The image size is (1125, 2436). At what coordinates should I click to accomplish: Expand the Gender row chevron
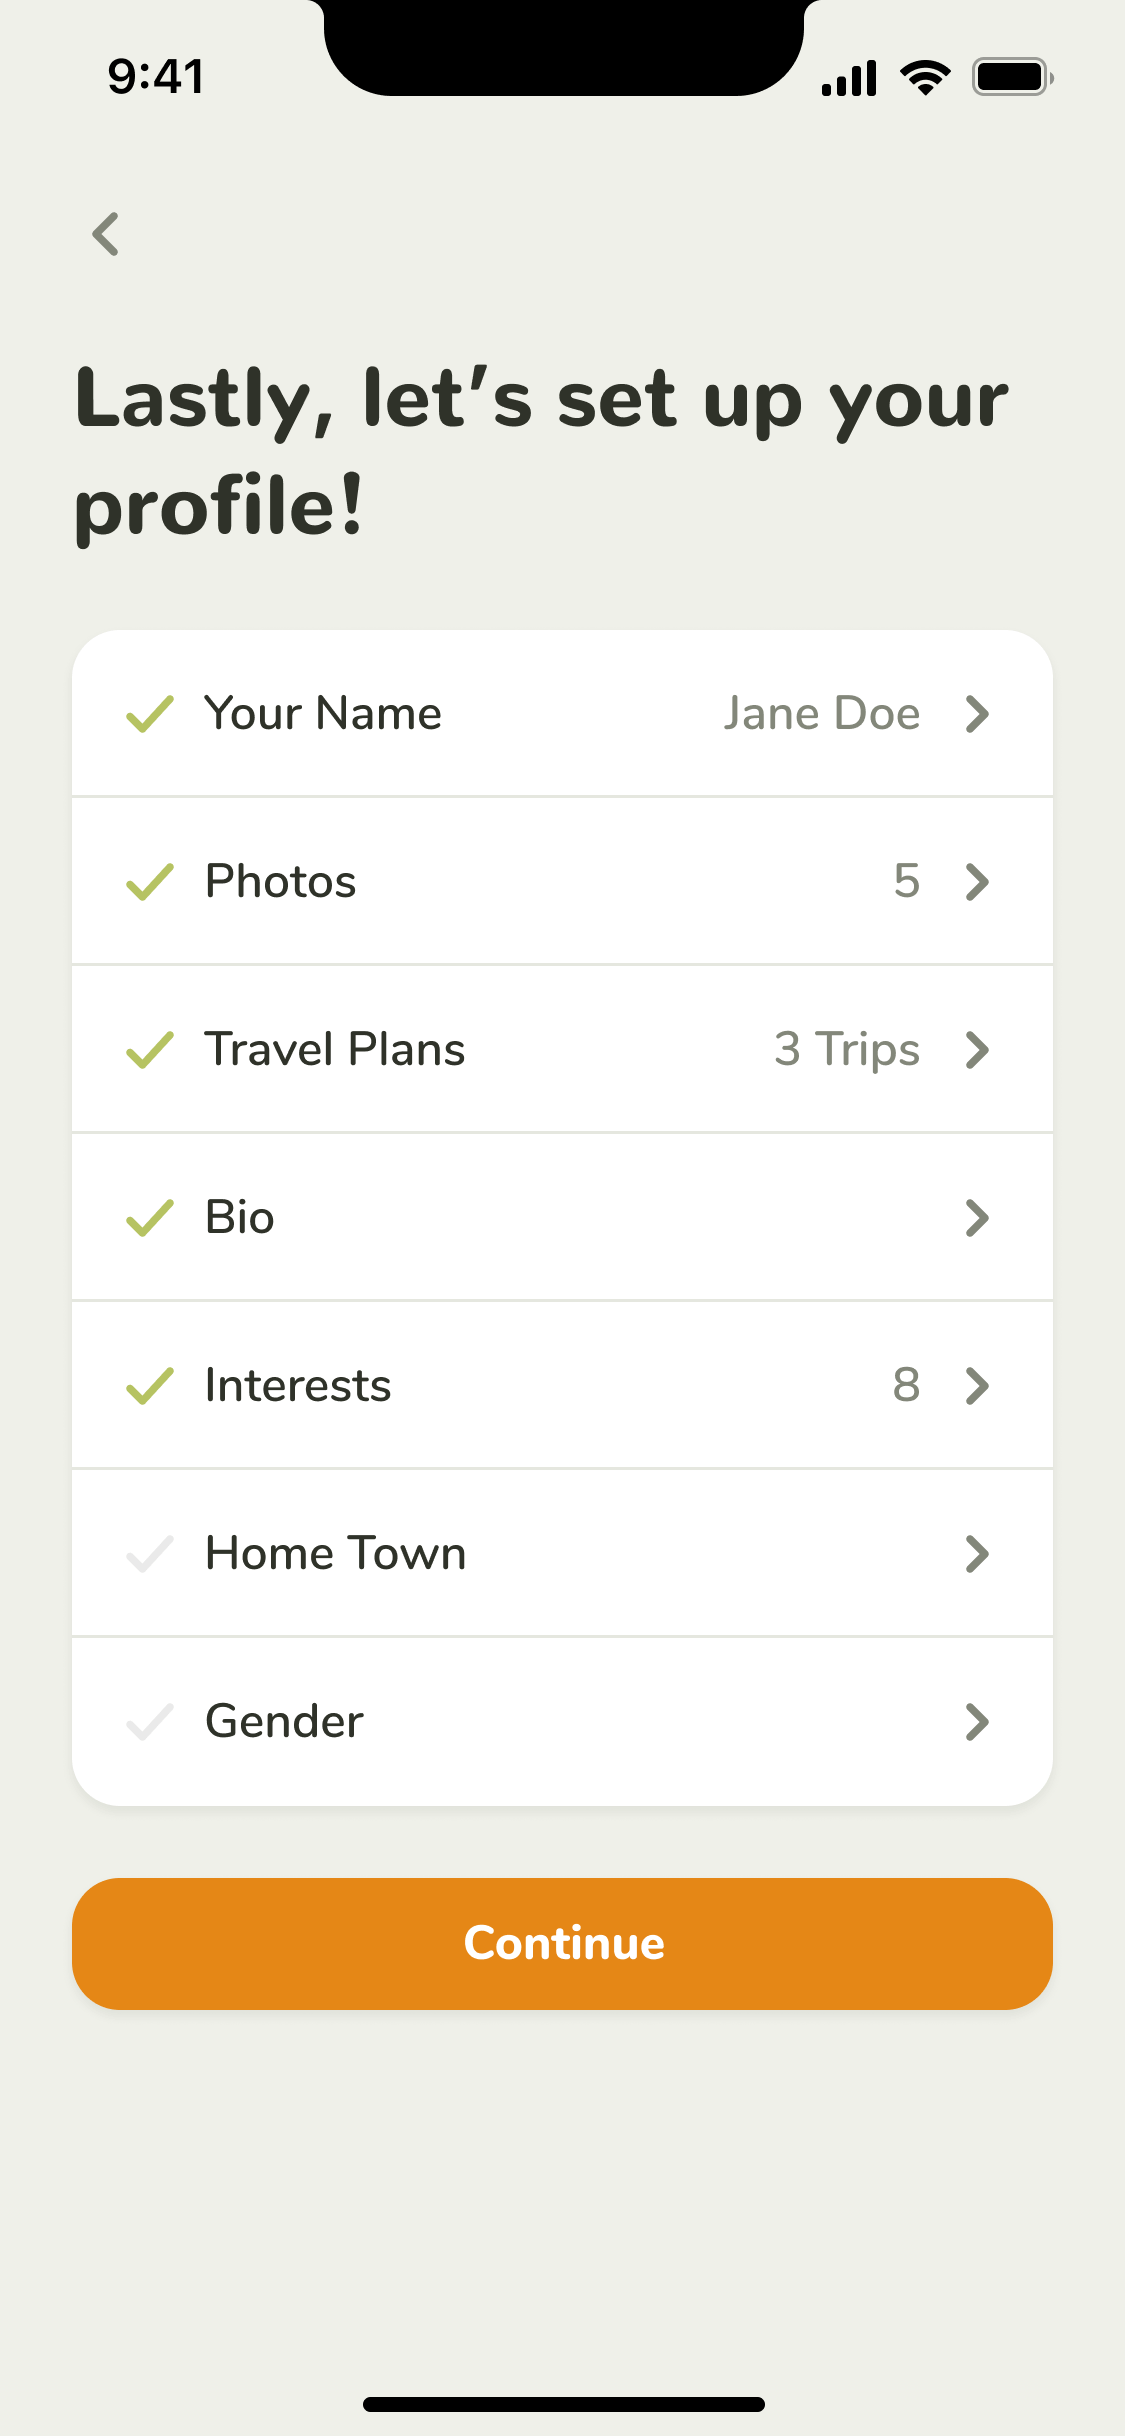tap(977, 1722)
